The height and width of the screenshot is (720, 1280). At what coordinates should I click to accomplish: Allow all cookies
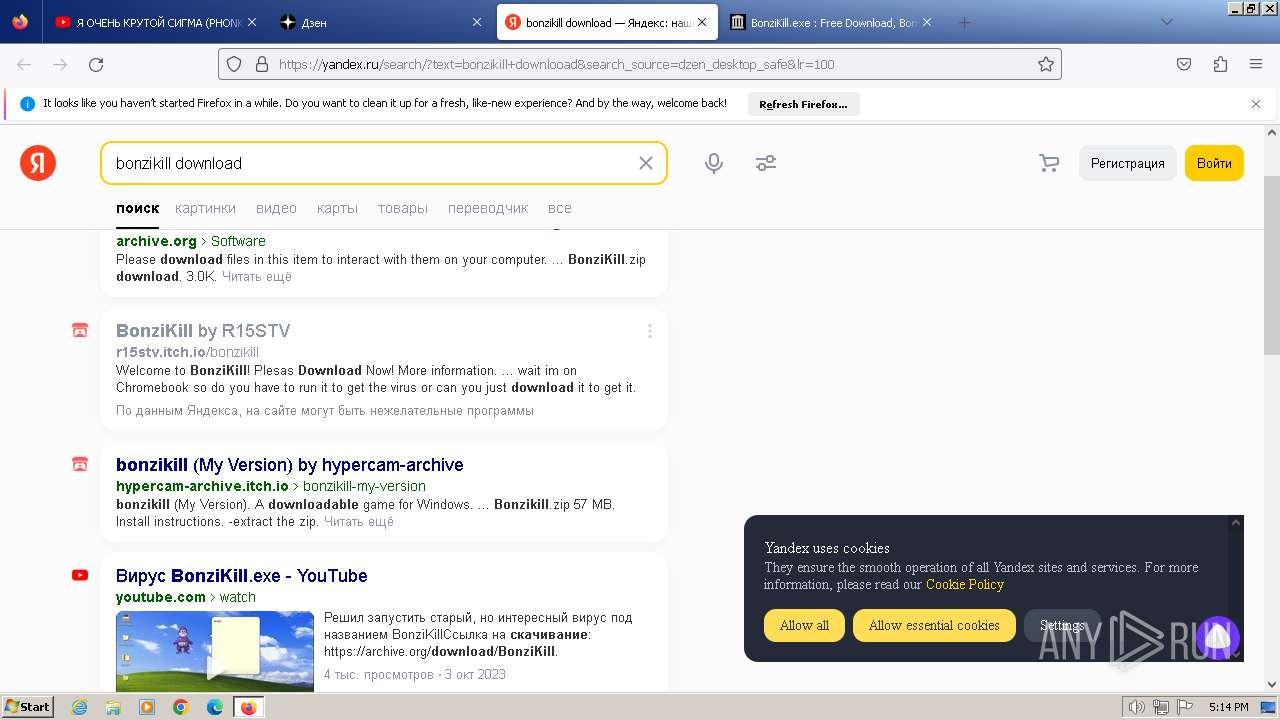pos(804,625)
